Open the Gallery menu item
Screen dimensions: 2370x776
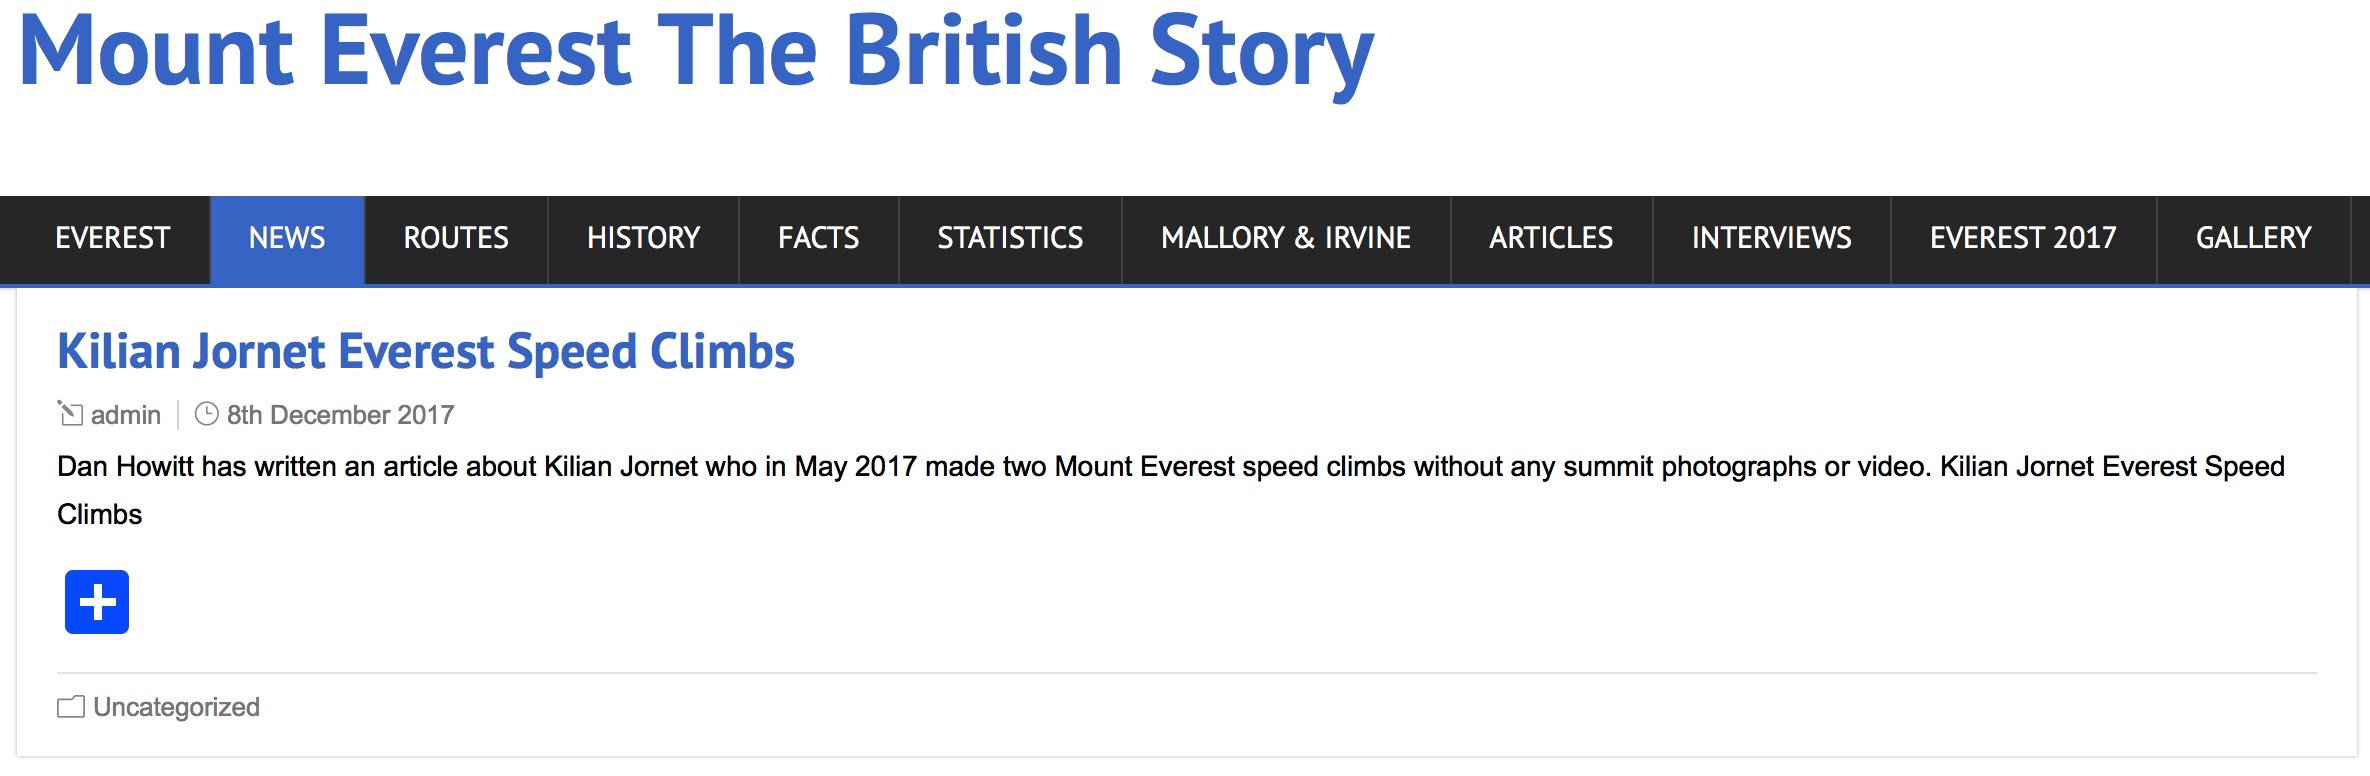pos(2253,238)
